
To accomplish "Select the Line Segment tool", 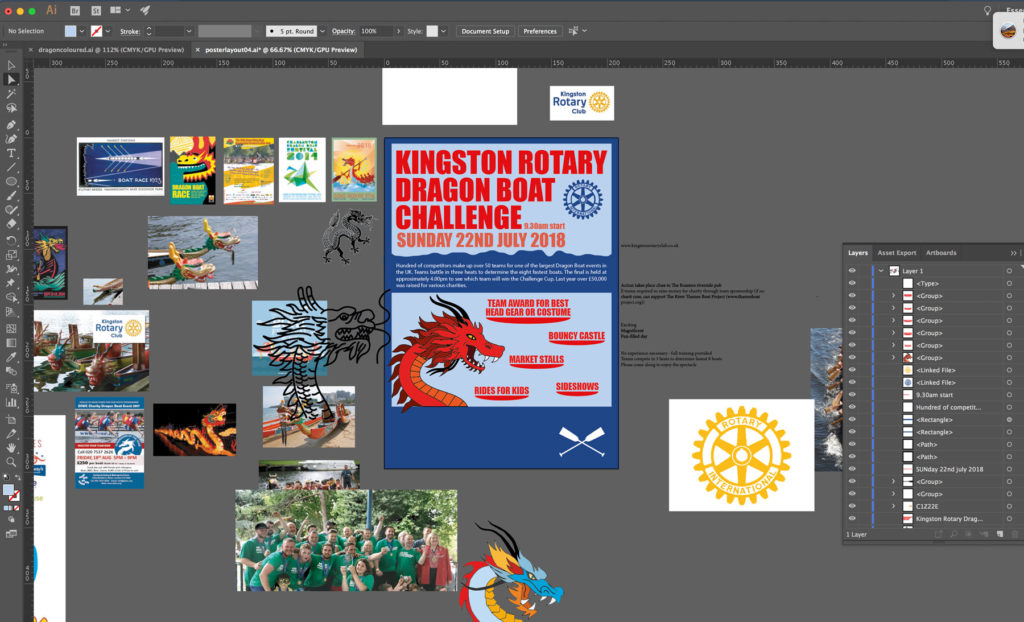I will pyautogui.click(x=11, y=167).
